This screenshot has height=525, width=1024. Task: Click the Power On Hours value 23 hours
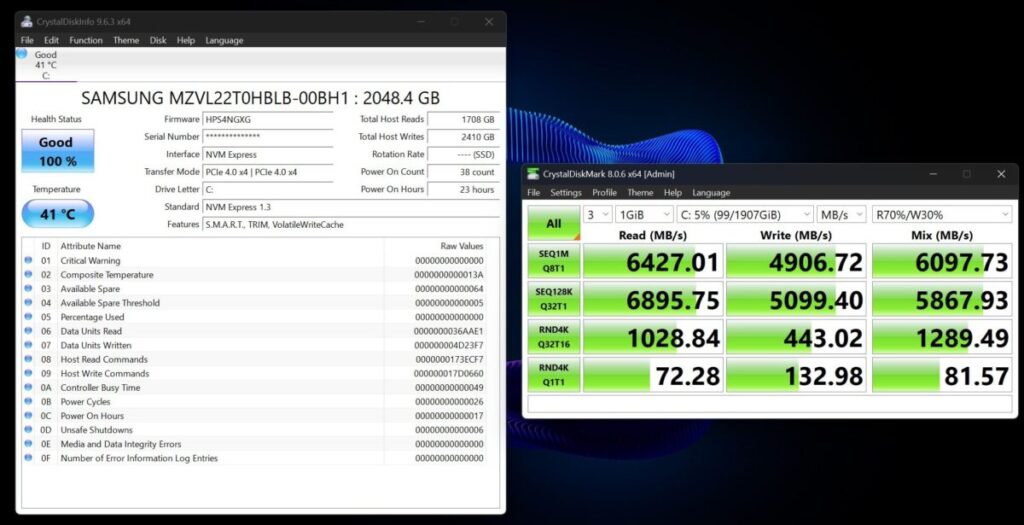pos(463,189)
